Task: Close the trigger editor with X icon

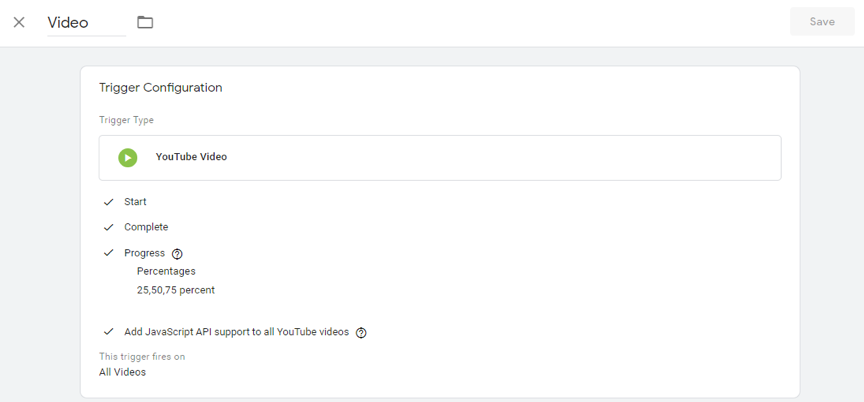Action: click(19, 22)
